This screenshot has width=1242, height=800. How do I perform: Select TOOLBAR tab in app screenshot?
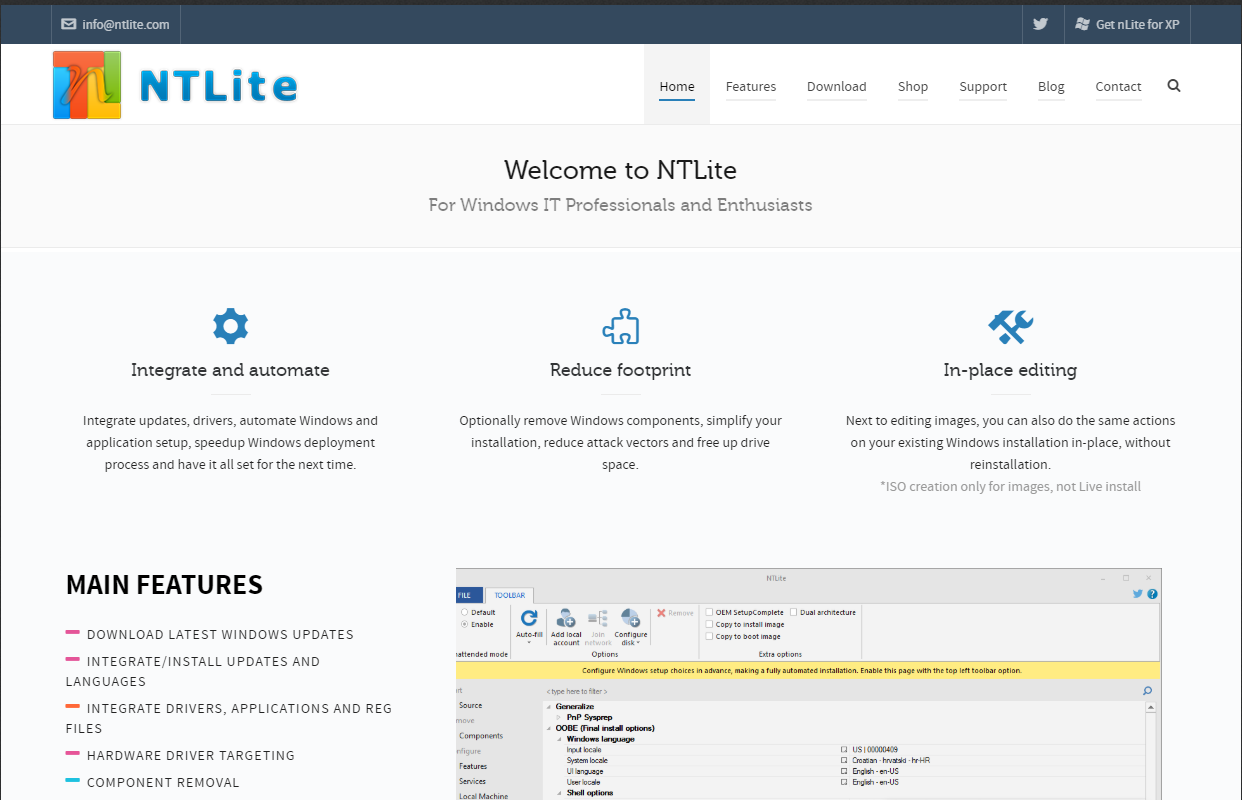509,595
